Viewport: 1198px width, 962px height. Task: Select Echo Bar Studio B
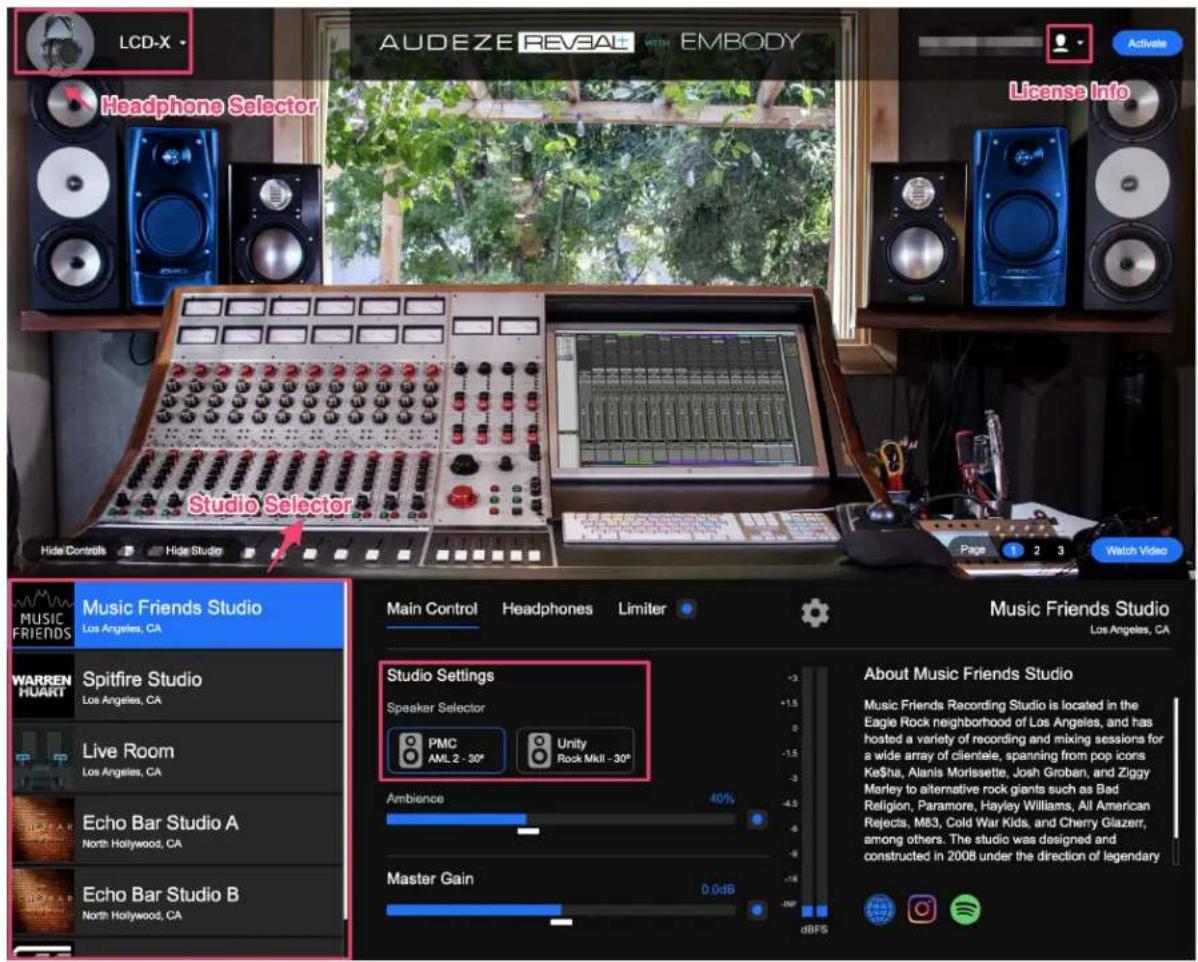pyautogui.click(x=177, y=902)
